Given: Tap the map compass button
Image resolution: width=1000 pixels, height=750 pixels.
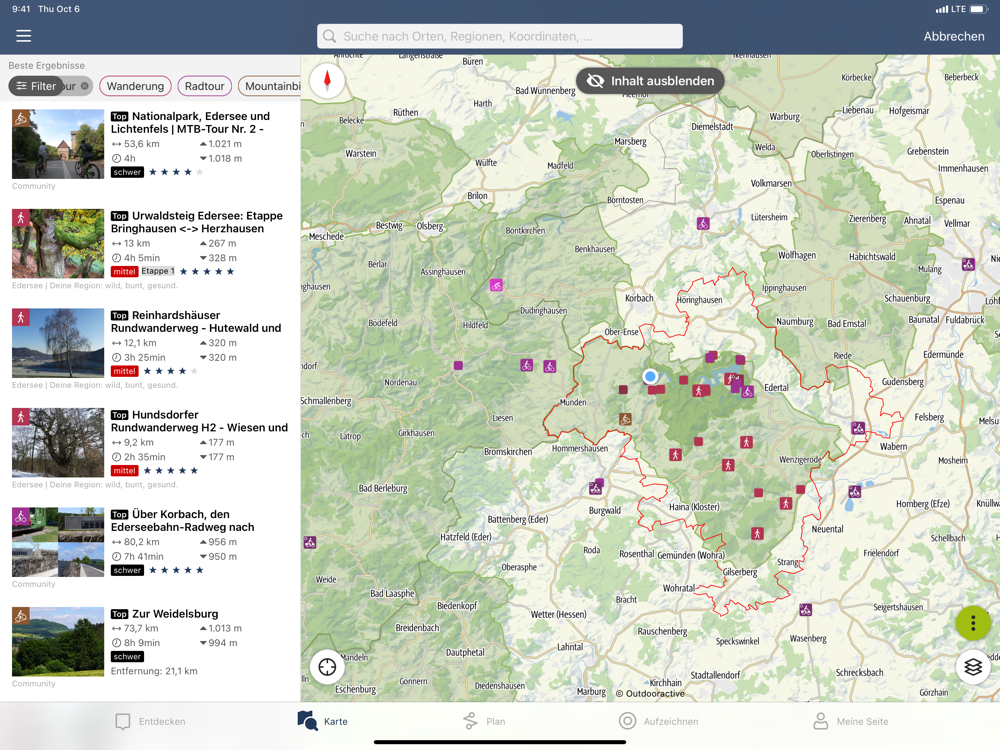Looking at the screenshot, I should (x=327, y=80).
